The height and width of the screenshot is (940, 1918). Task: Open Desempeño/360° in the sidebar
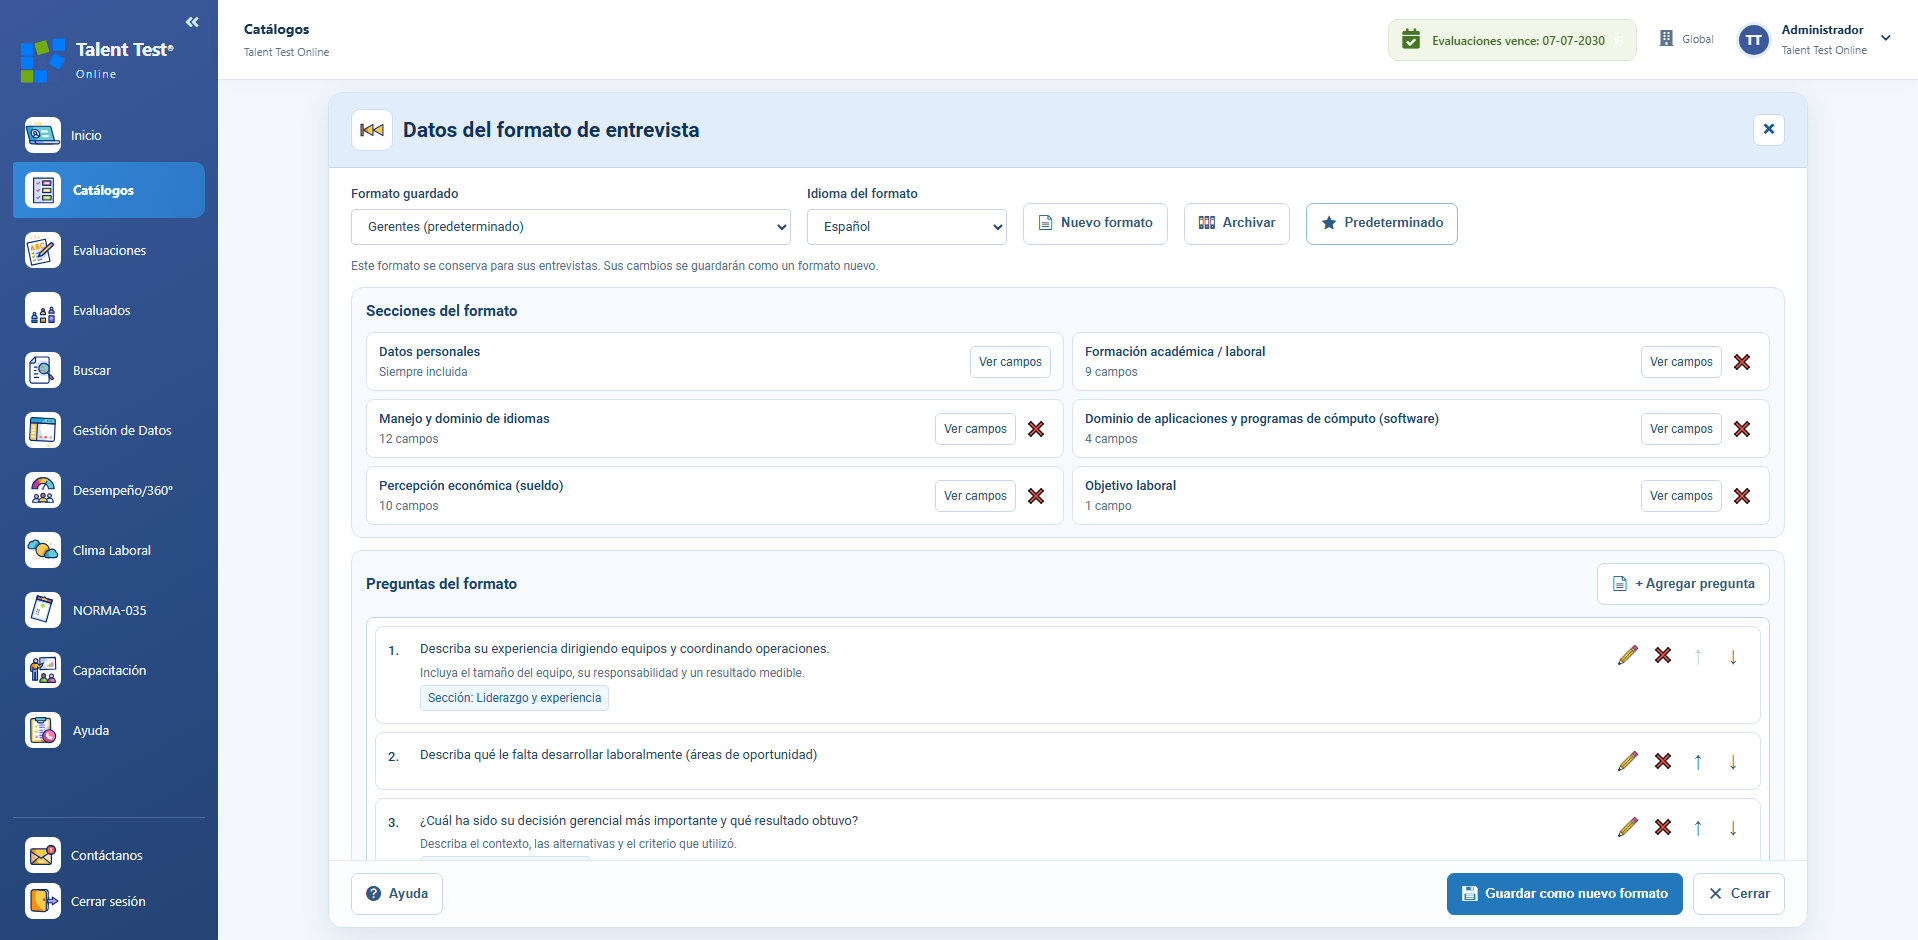click(109, 490)
